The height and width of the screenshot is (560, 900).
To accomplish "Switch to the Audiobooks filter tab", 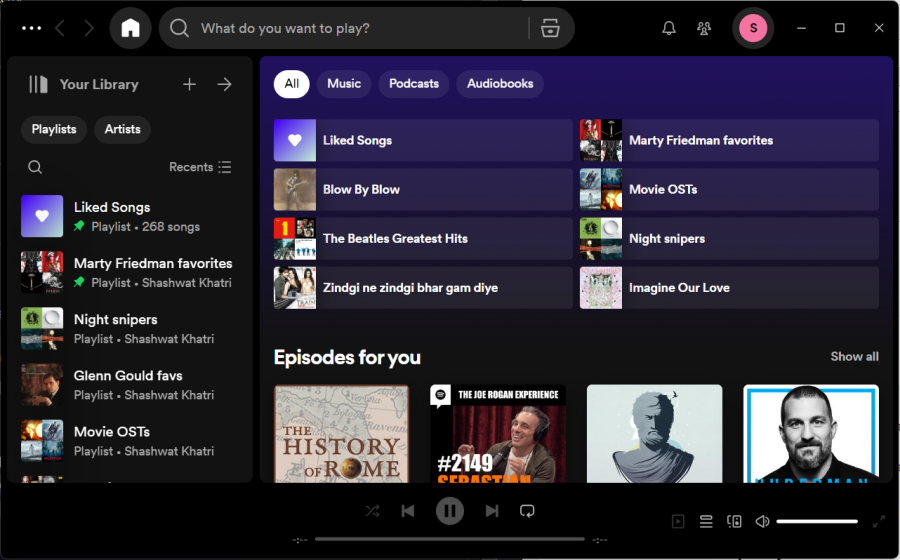I will pos(500,84).
